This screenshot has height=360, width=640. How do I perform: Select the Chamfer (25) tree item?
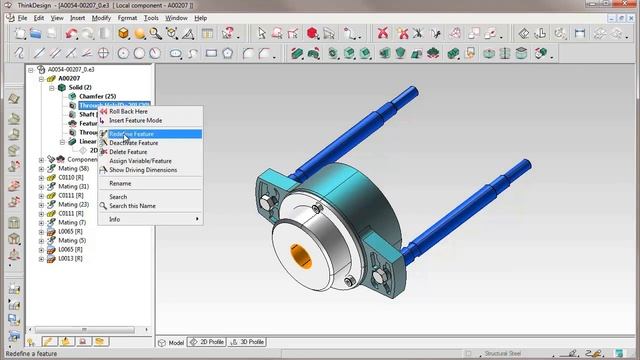pos(97,96)
